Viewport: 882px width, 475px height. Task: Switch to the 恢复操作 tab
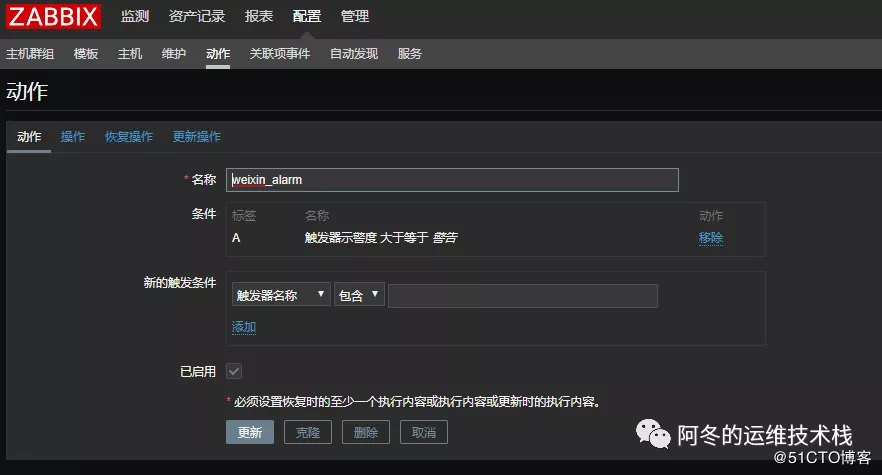point(129,137)
